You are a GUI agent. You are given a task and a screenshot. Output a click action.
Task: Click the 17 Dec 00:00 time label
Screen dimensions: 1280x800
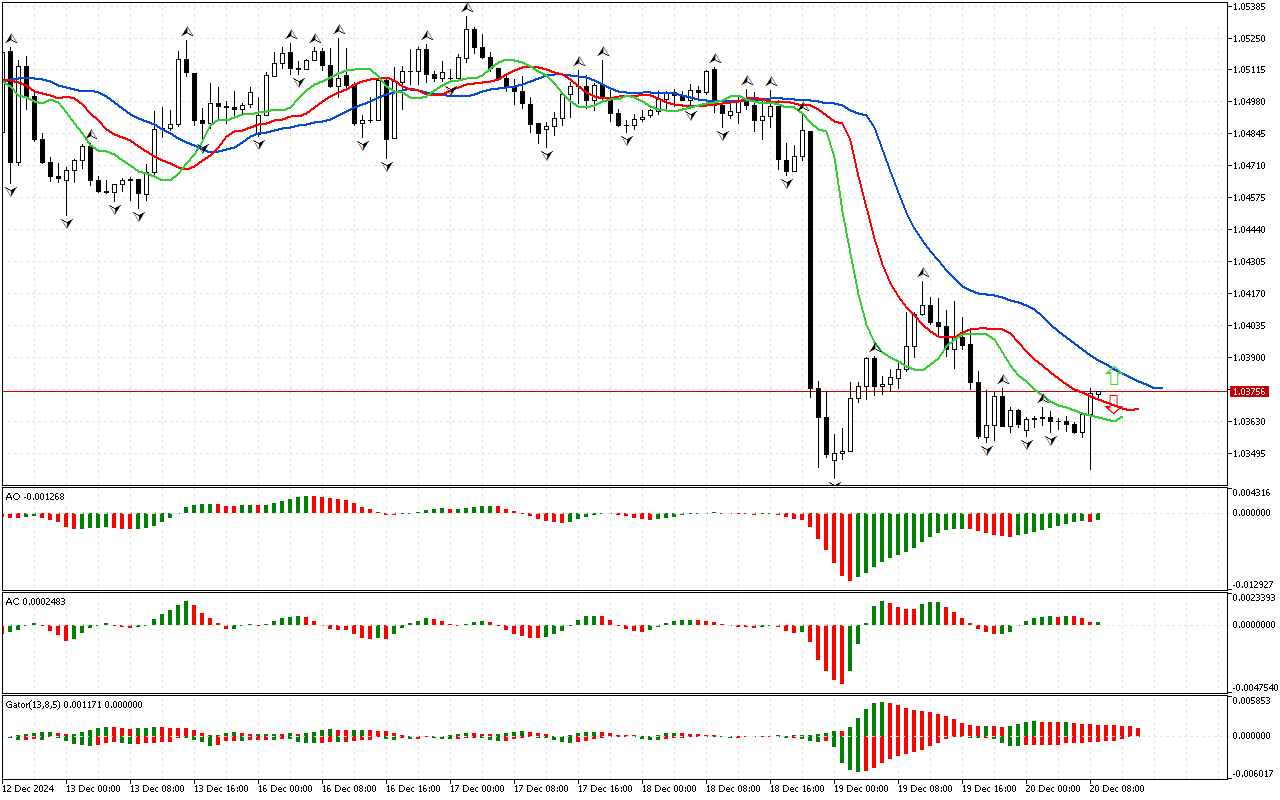tap(477, 789)
